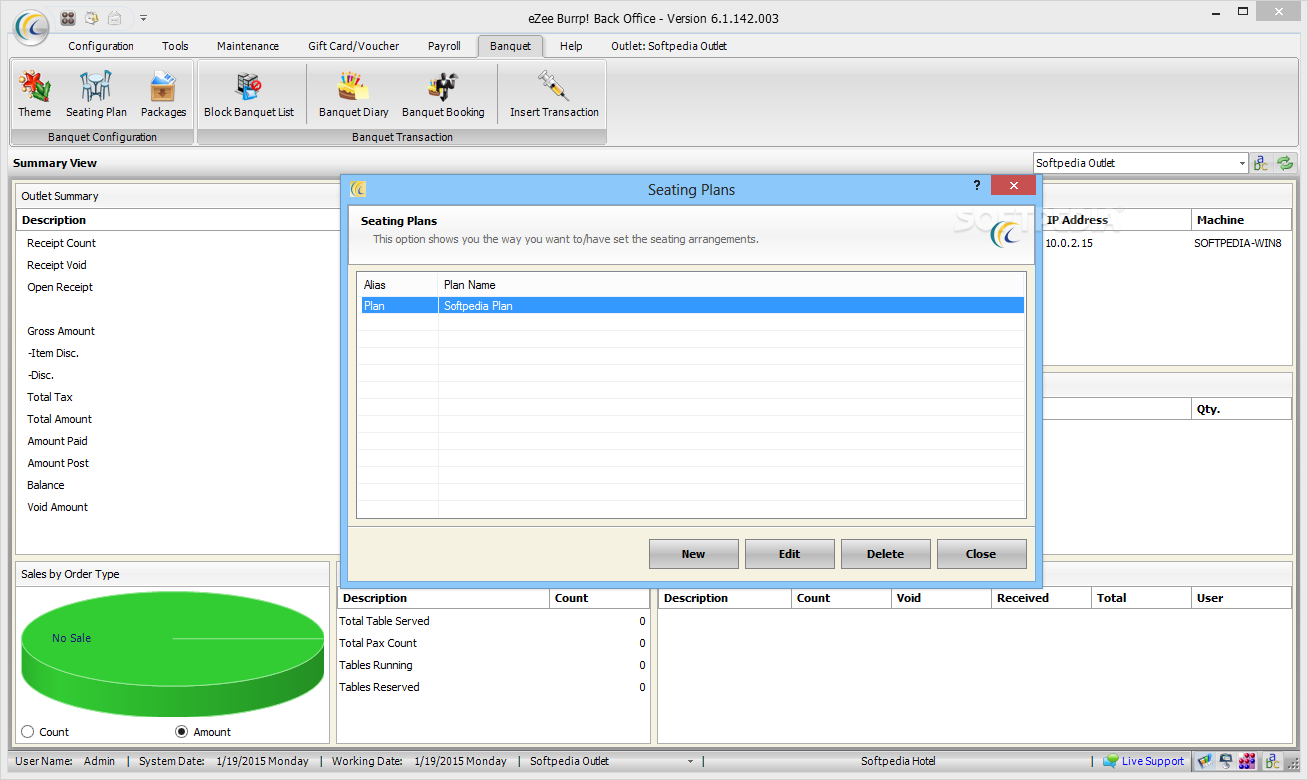Open Banquet Booking
This screenshot has width=1308, height=780.
[443, 95]
